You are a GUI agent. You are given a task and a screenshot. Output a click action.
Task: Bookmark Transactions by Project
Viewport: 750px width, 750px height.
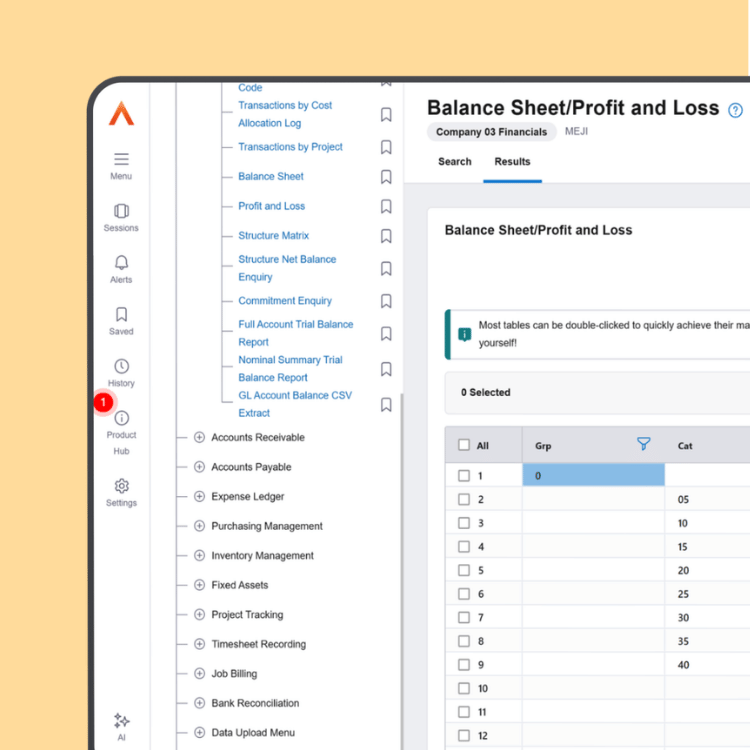click(x=386, y=147)
